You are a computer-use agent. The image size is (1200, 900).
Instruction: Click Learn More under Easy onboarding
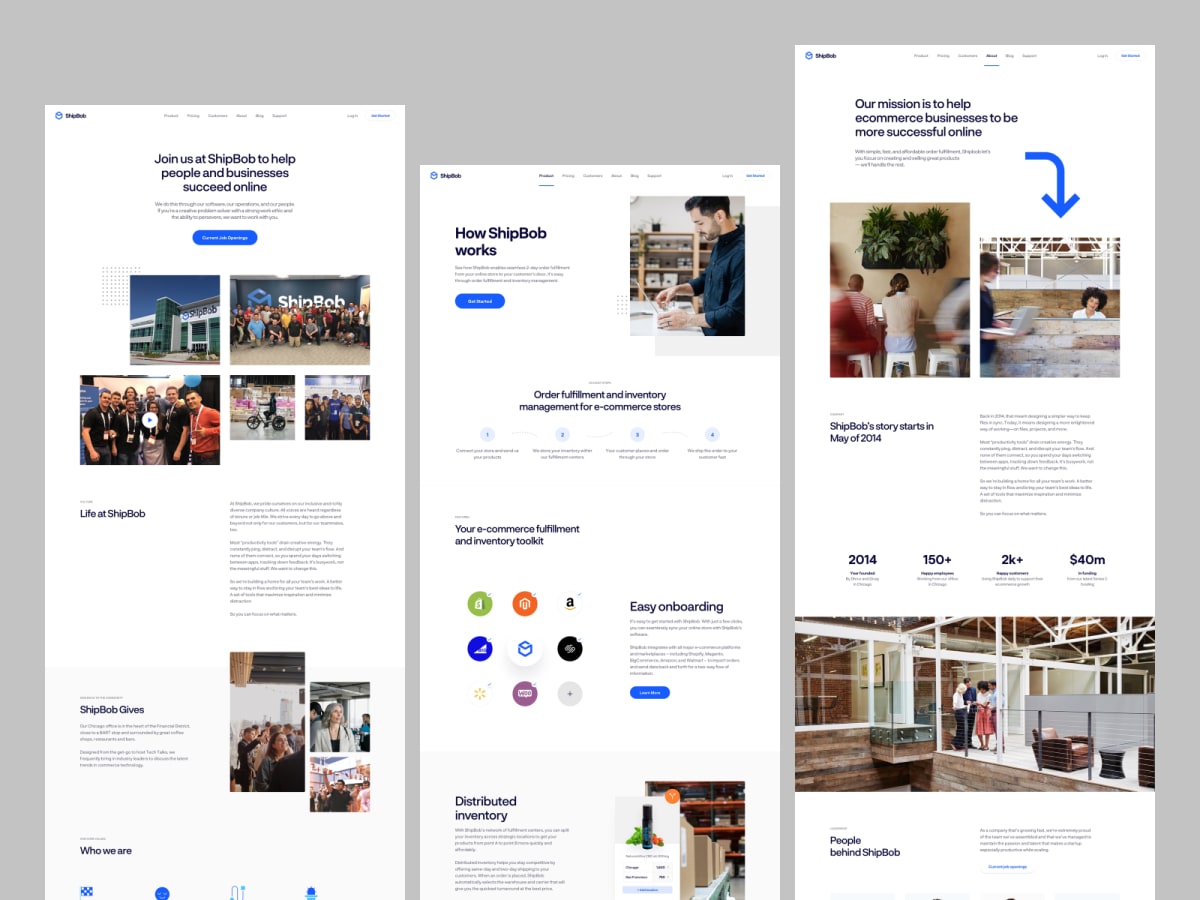tap(650, 692)
